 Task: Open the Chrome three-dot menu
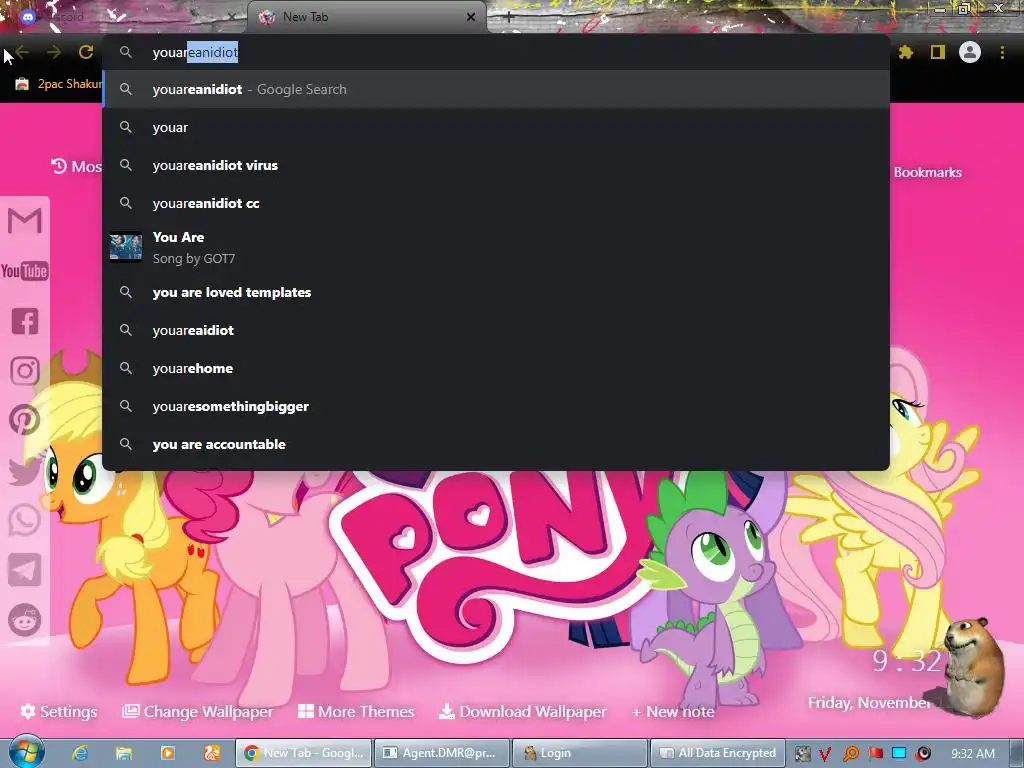point(1002,52)
